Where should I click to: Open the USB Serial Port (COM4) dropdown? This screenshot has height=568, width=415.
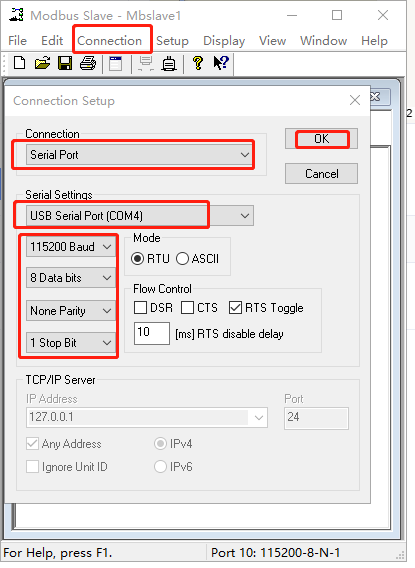(x=140, y=216)
